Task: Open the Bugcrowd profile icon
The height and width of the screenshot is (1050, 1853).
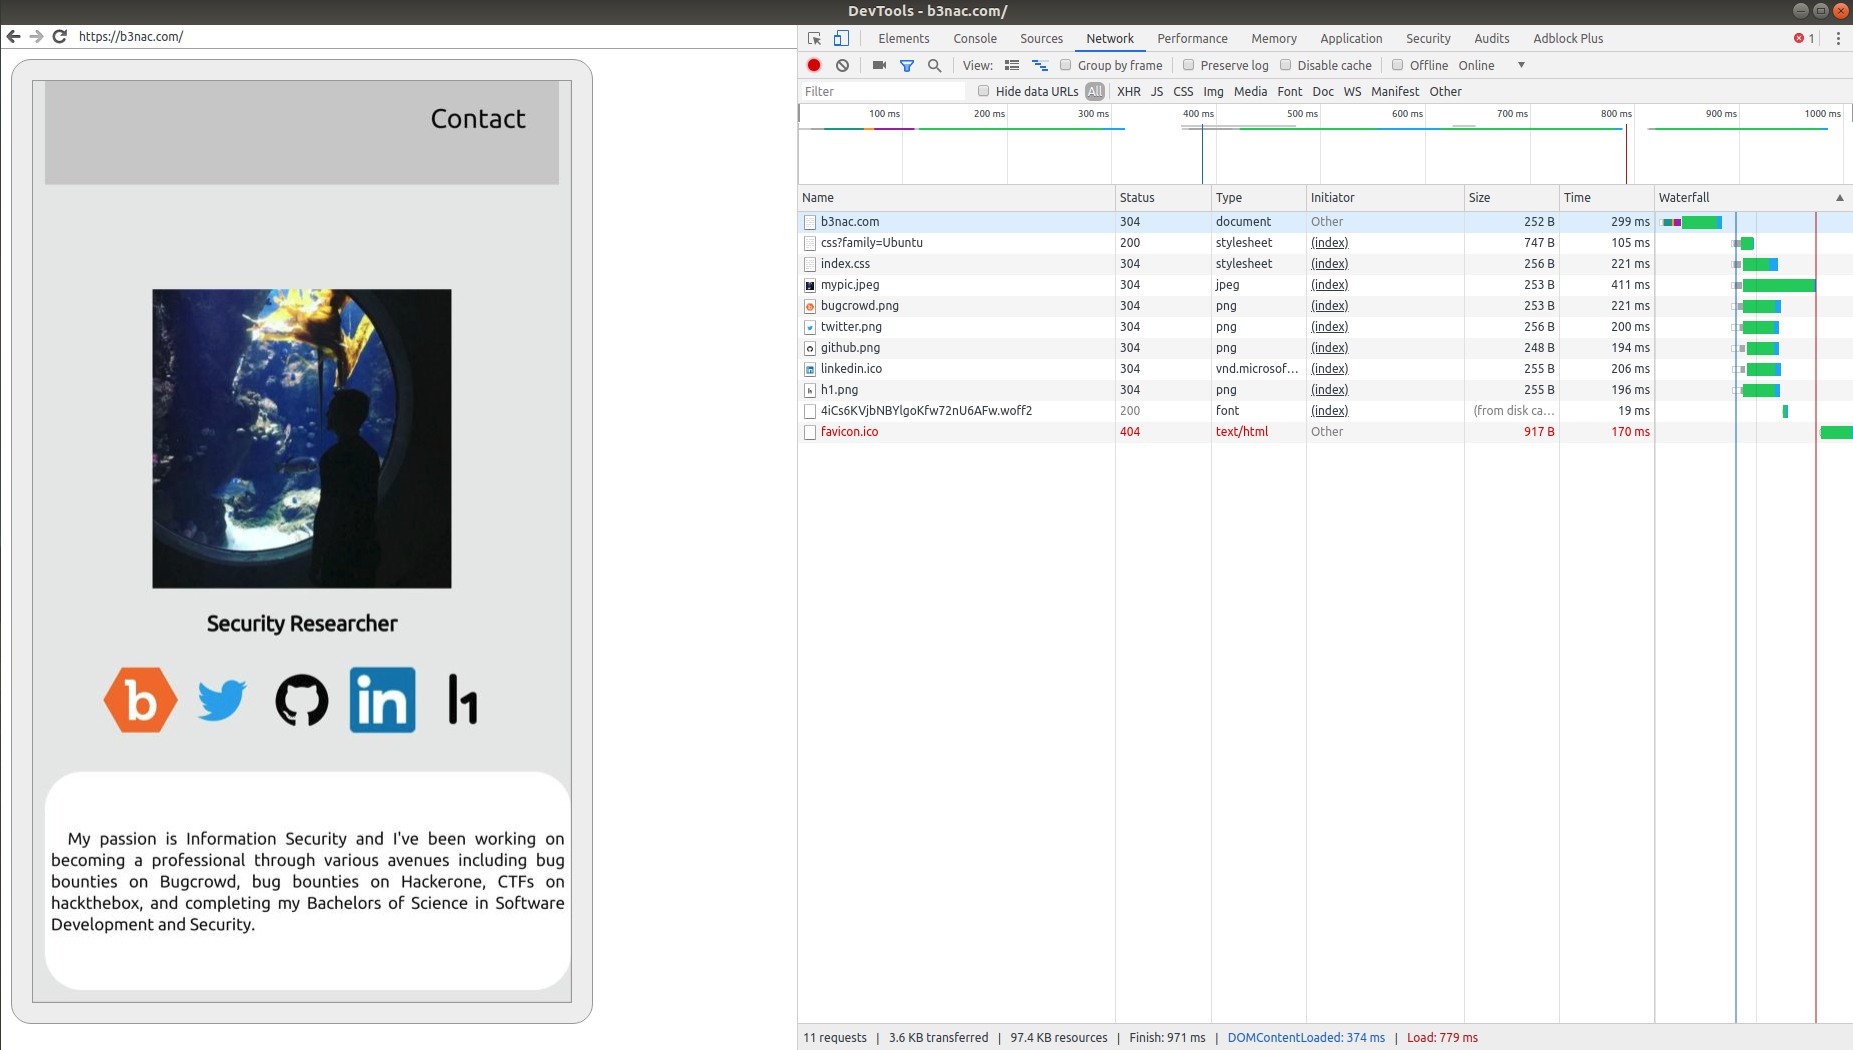Action: [x=141, y=700]
